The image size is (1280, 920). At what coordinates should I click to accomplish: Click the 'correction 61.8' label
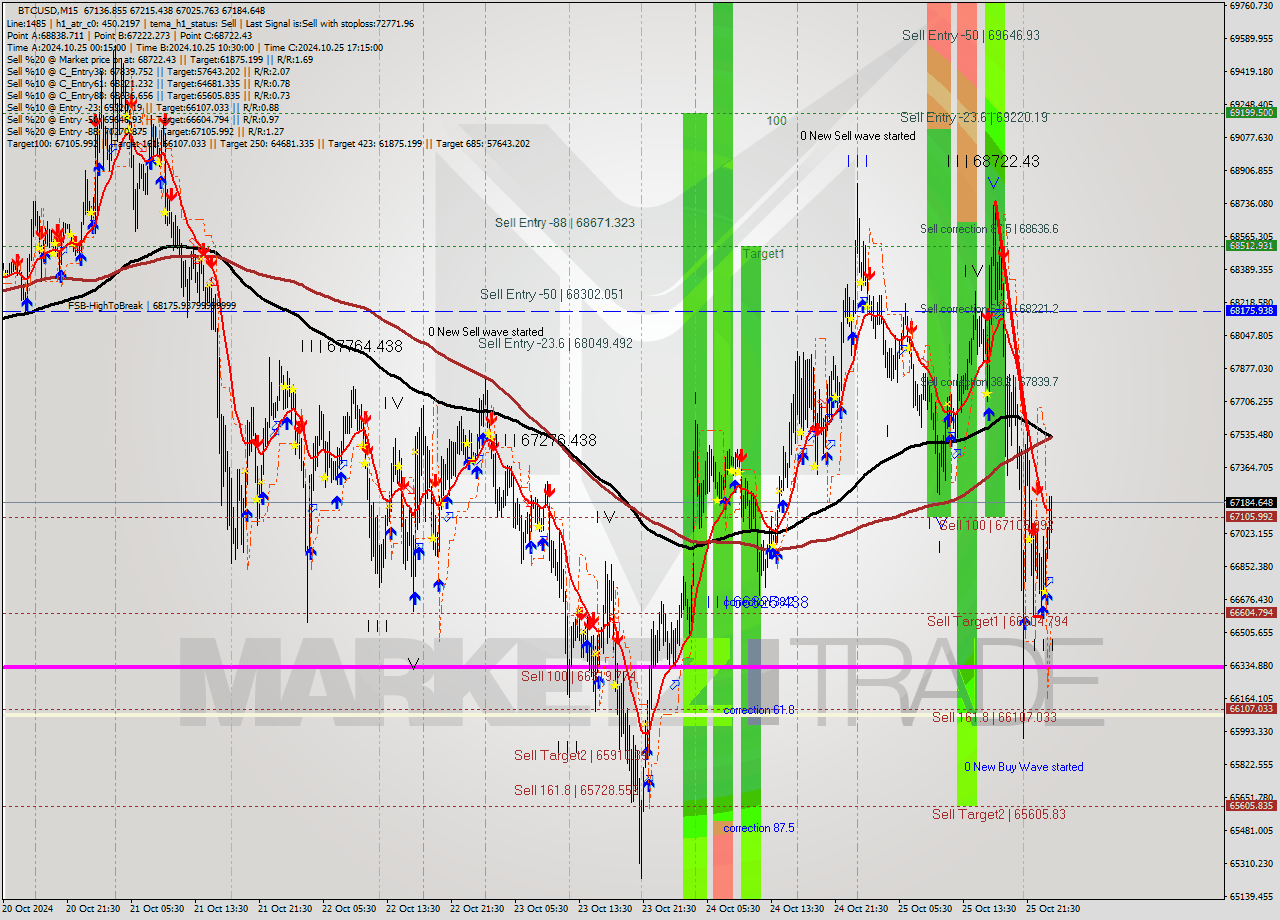[x=759, y=710]
